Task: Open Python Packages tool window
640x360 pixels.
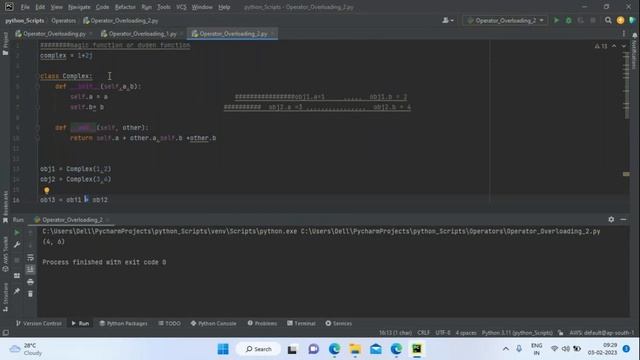Action: click(x=123, y=323)
